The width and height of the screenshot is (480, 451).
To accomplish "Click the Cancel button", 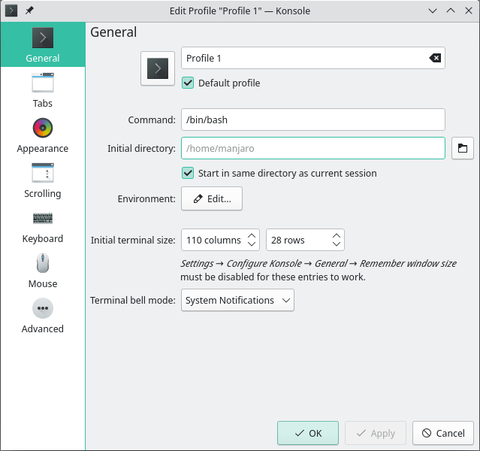I will pyautogui.click(x=443, y=433).
